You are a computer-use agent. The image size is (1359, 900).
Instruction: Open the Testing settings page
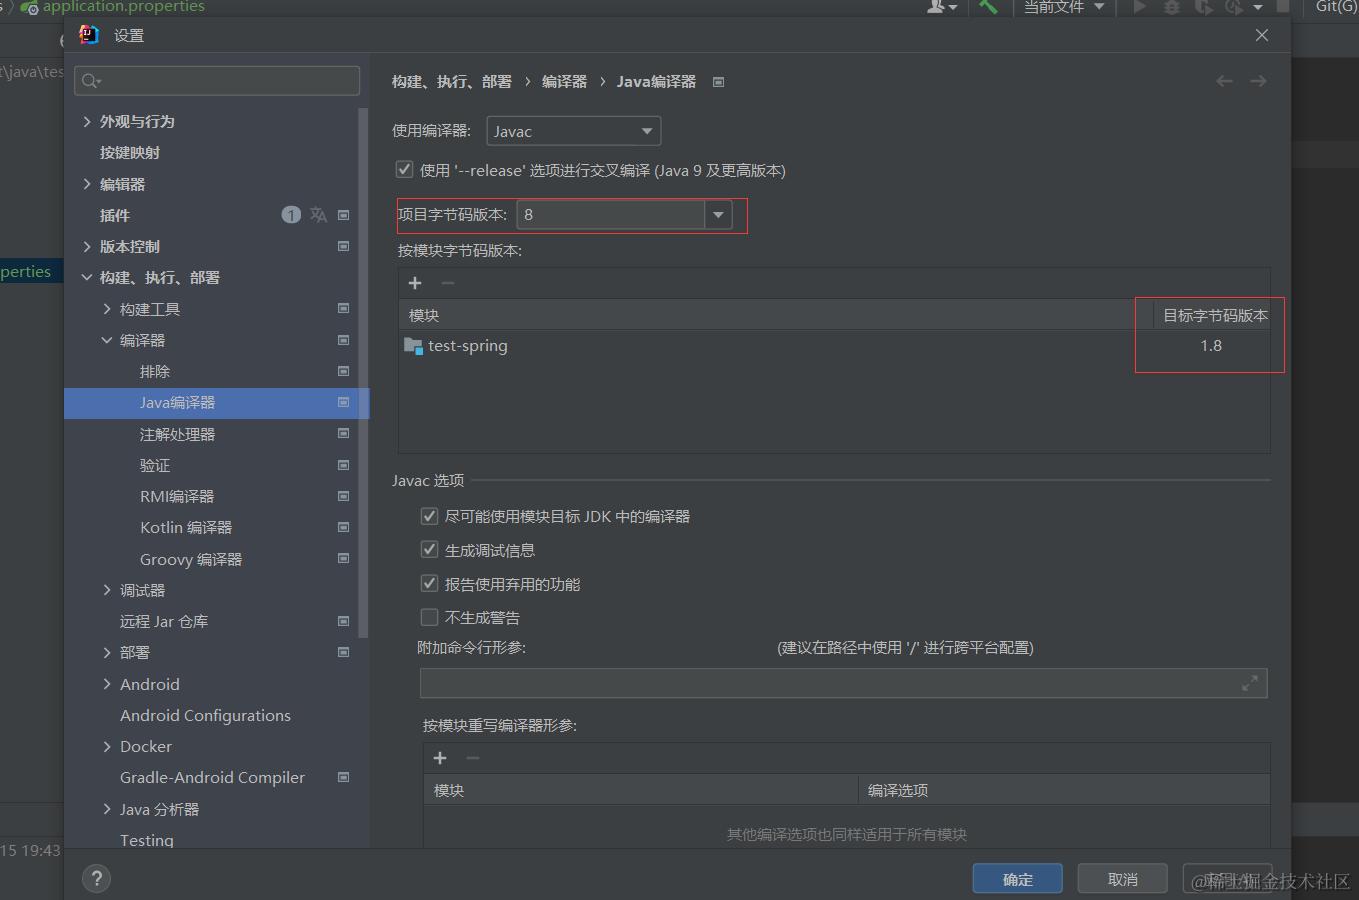pyautogui.click(x=147, y=840)
